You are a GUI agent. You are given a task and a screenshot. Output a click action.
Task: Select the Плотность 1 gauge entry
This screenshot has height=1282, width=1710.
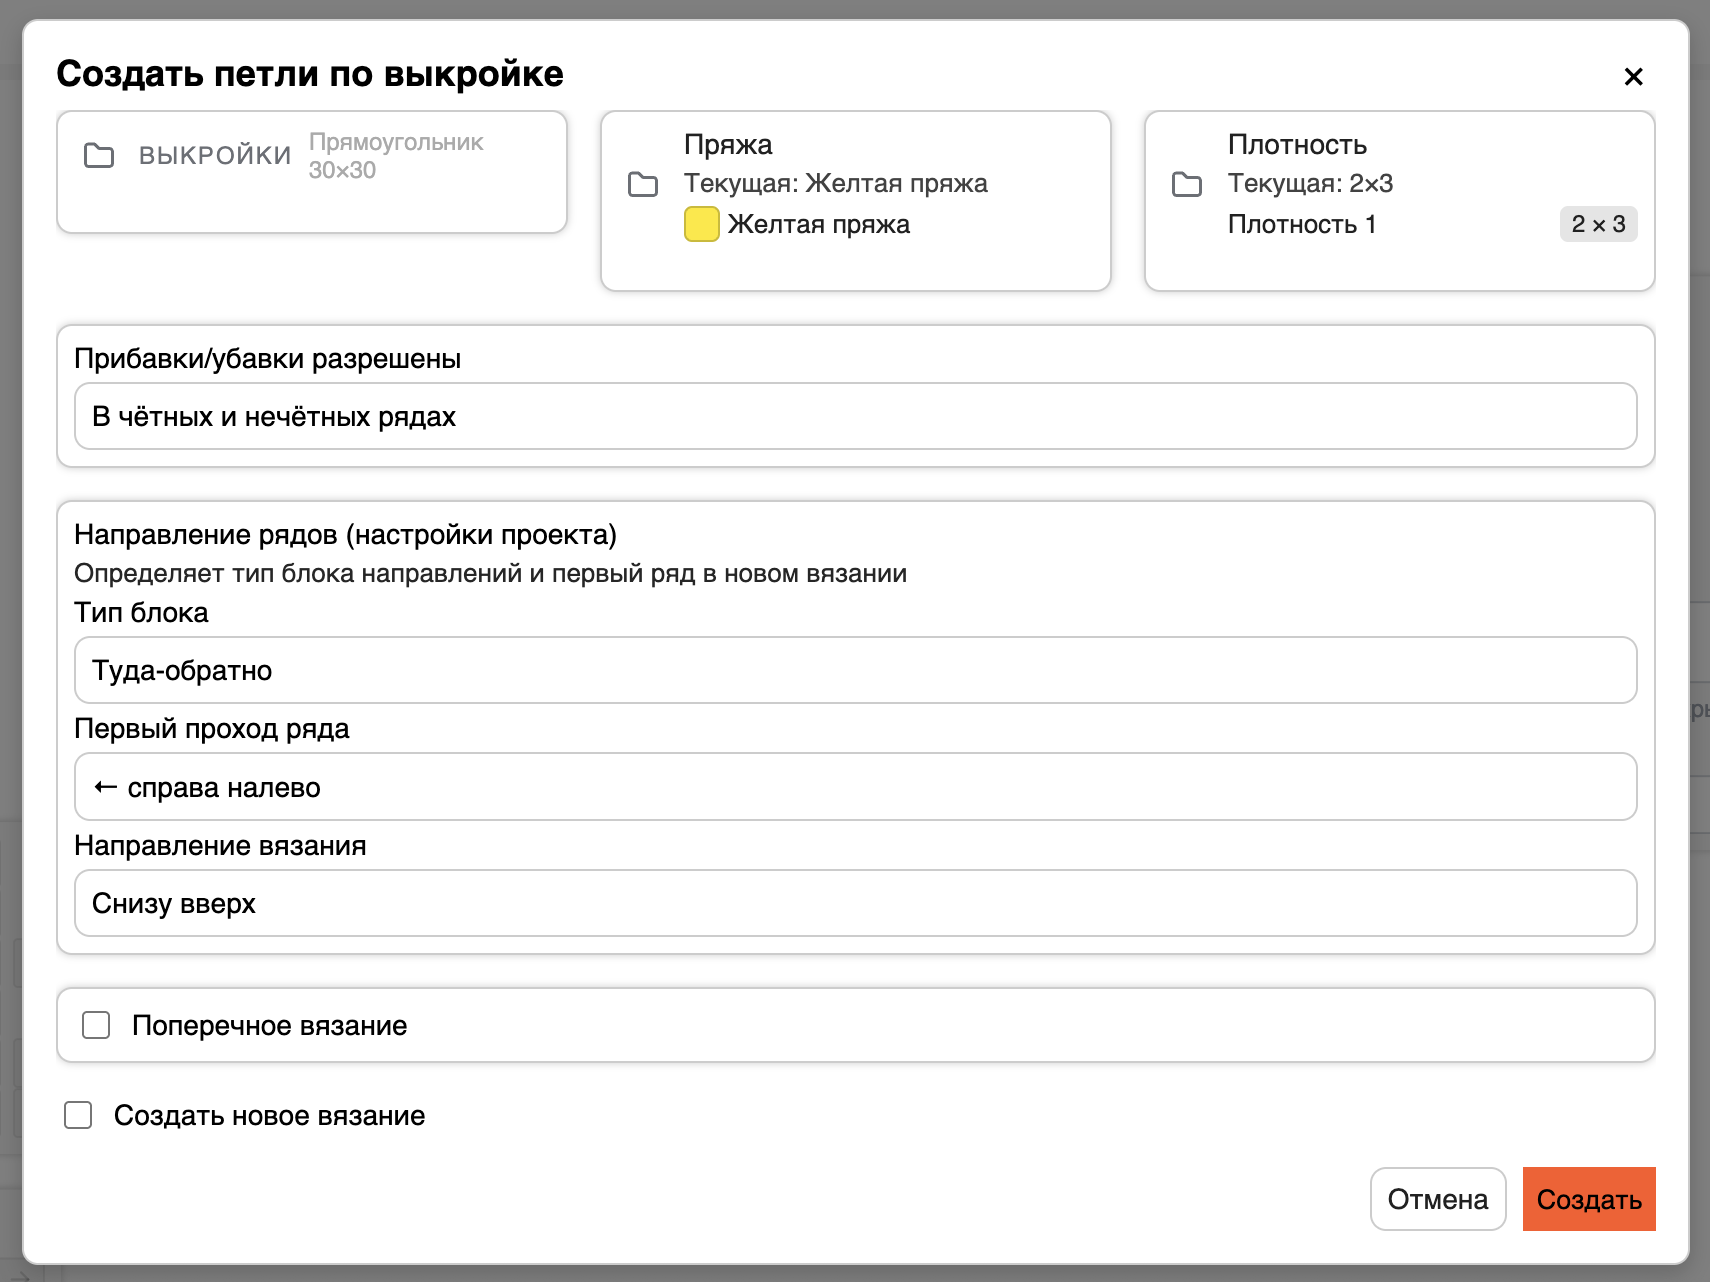1301,224
